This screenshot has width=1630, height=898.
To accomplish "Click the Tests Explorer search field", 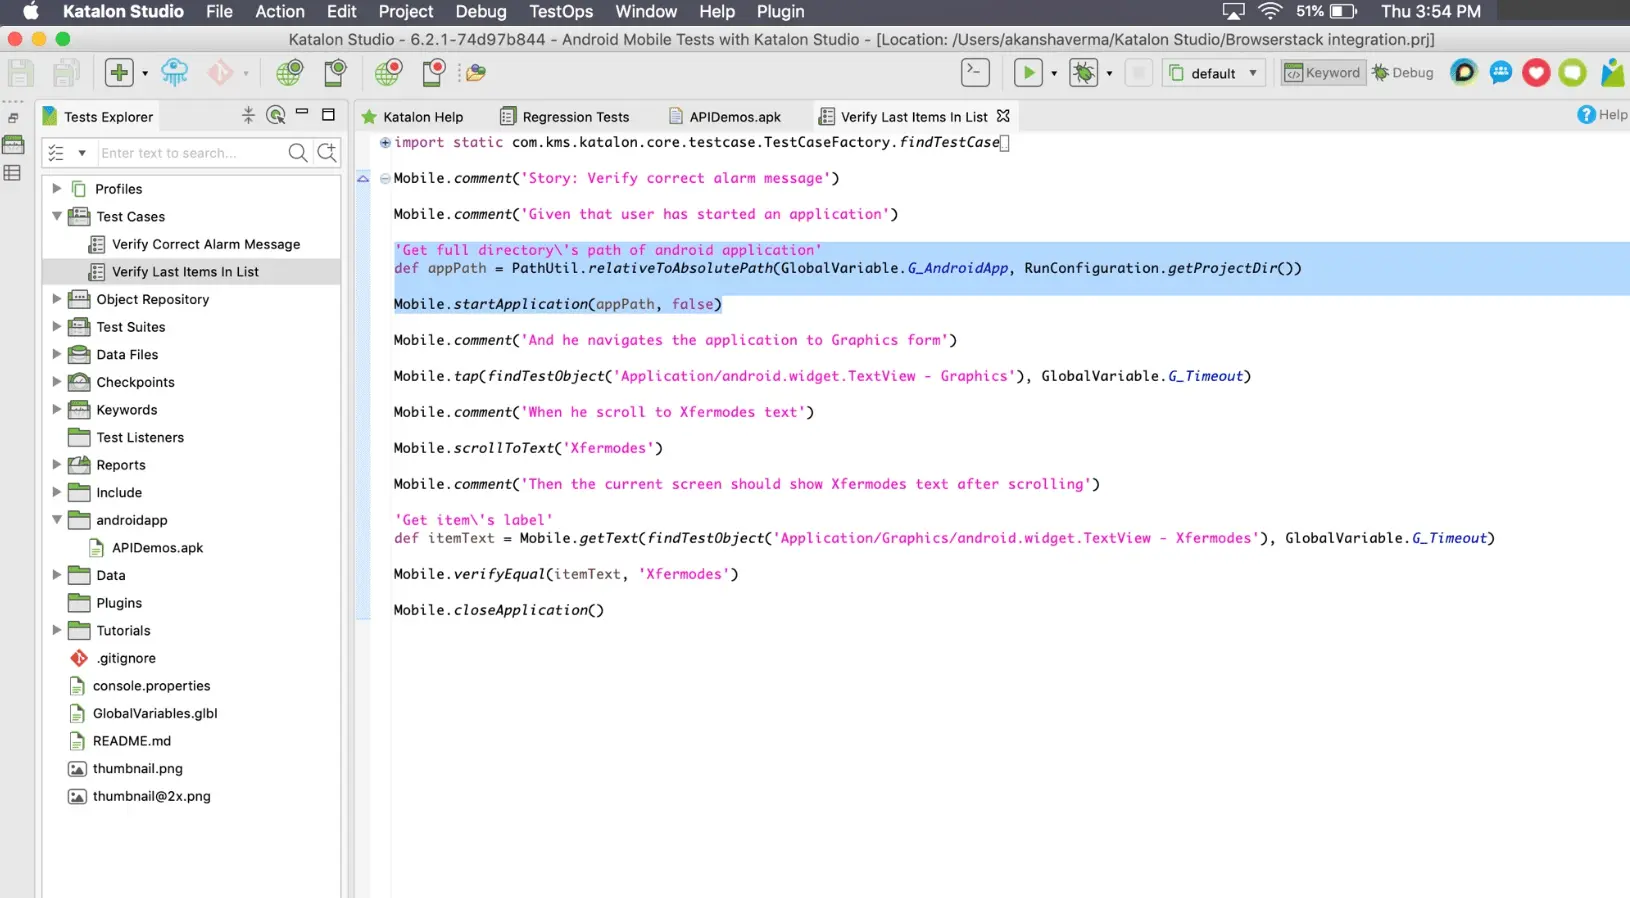I will (190, 153).
